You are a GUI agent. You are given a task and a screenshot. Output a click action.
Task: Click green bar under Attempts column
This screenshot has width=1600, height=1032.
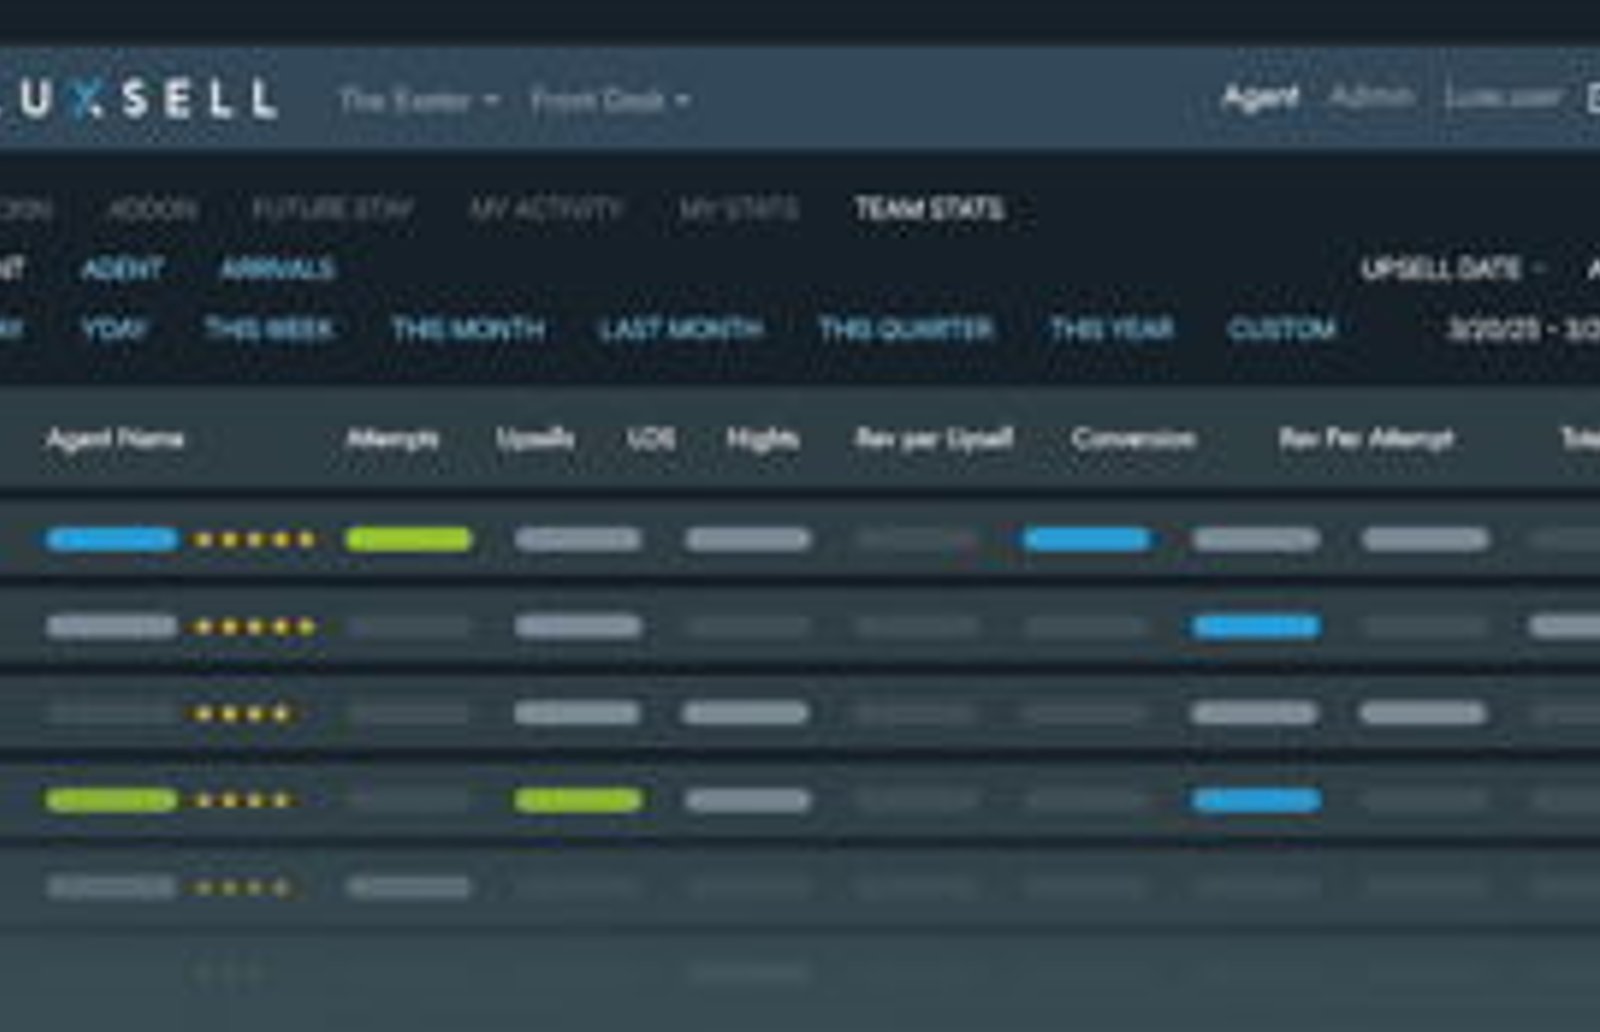[x=408, y=540]
